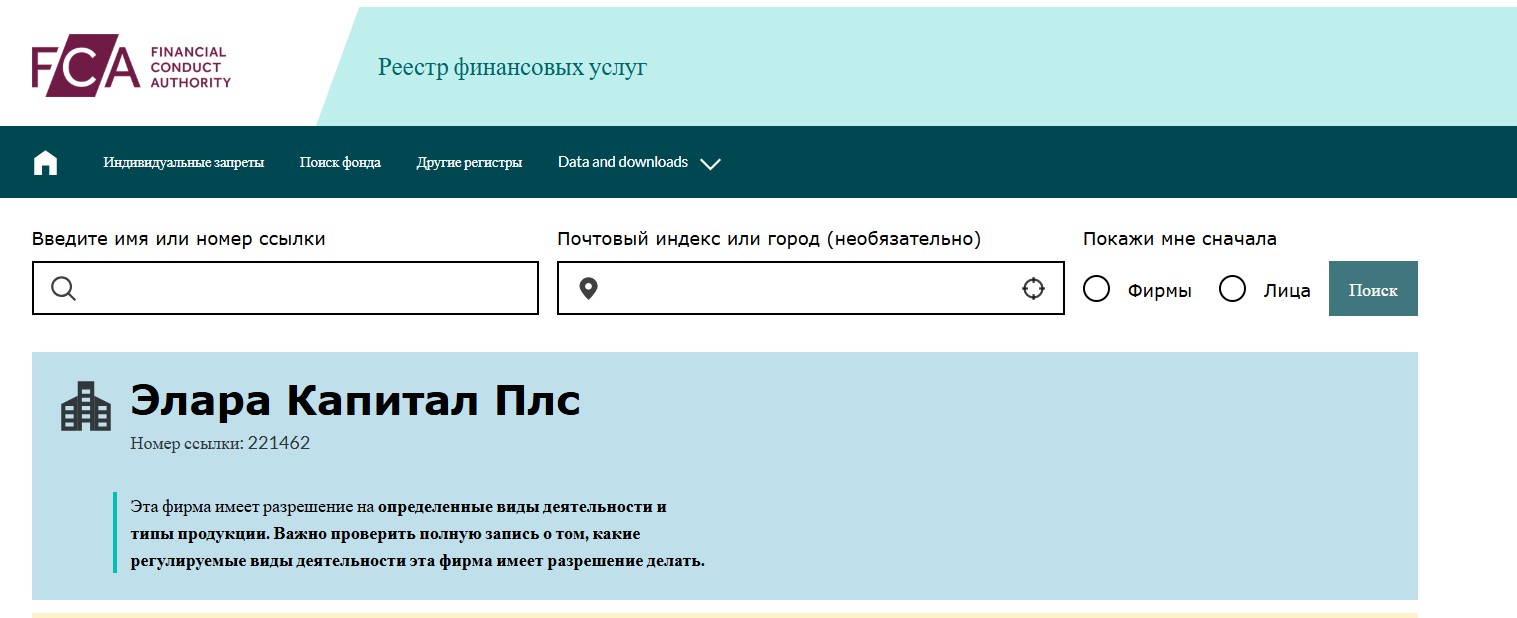Viewport: 1517px width, 618px height.
Task: Click the Введите имя или номер ссылки label
Action: 179,239
